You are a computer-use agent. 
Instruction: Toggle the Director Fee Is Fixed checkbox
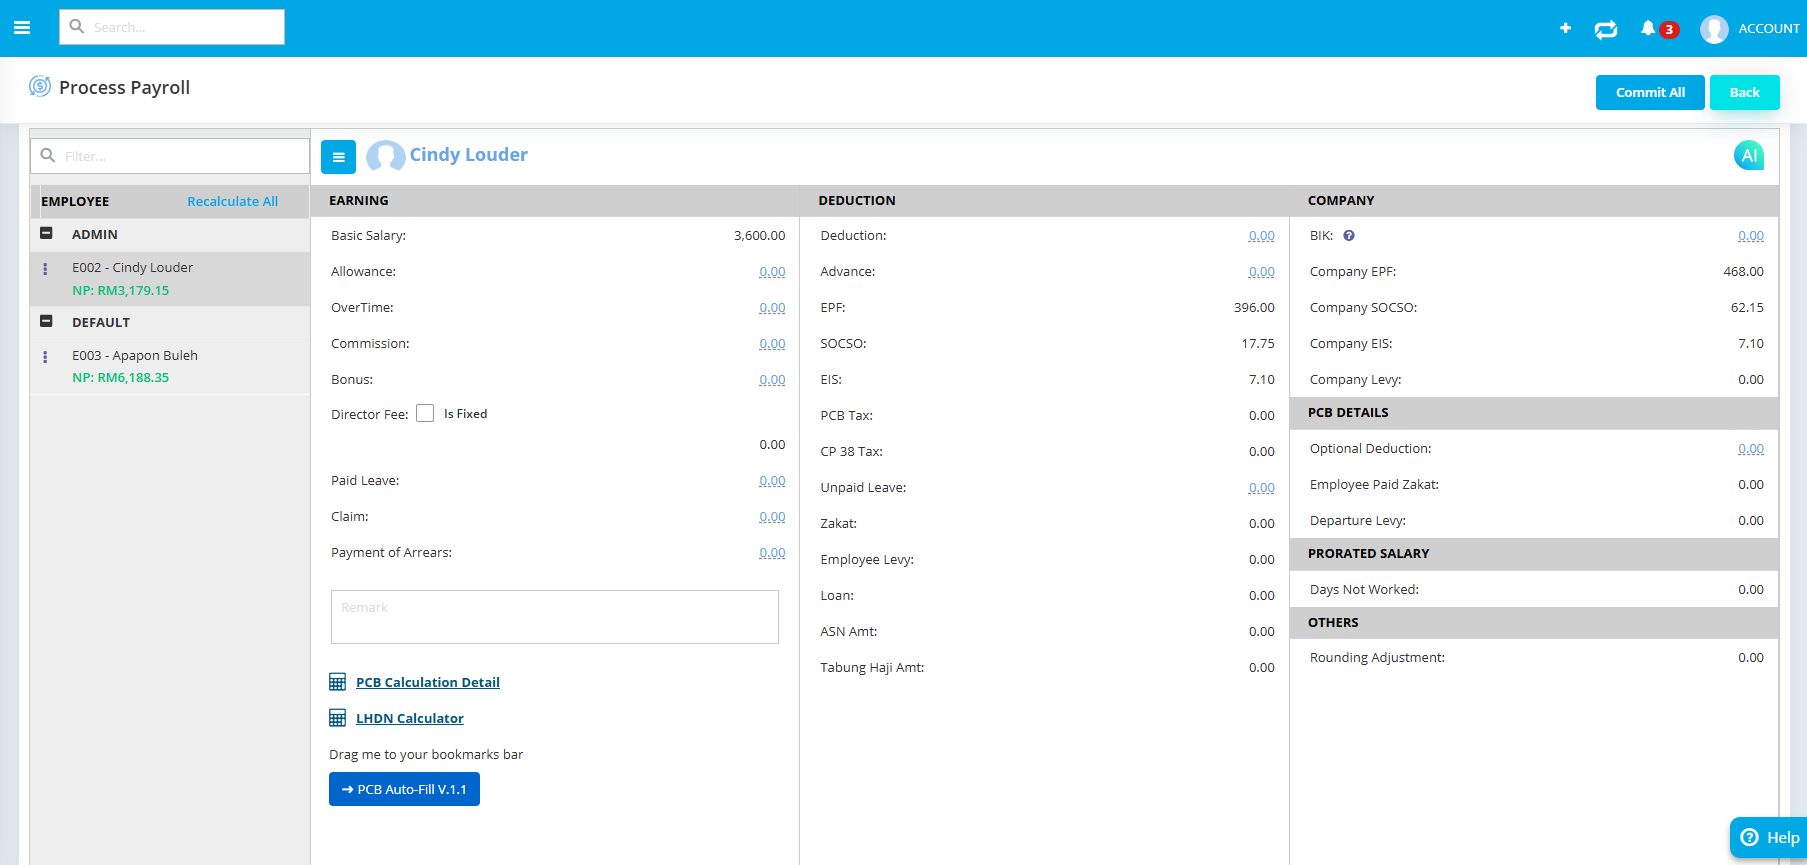pyautogui.click(x=425, y=414)
